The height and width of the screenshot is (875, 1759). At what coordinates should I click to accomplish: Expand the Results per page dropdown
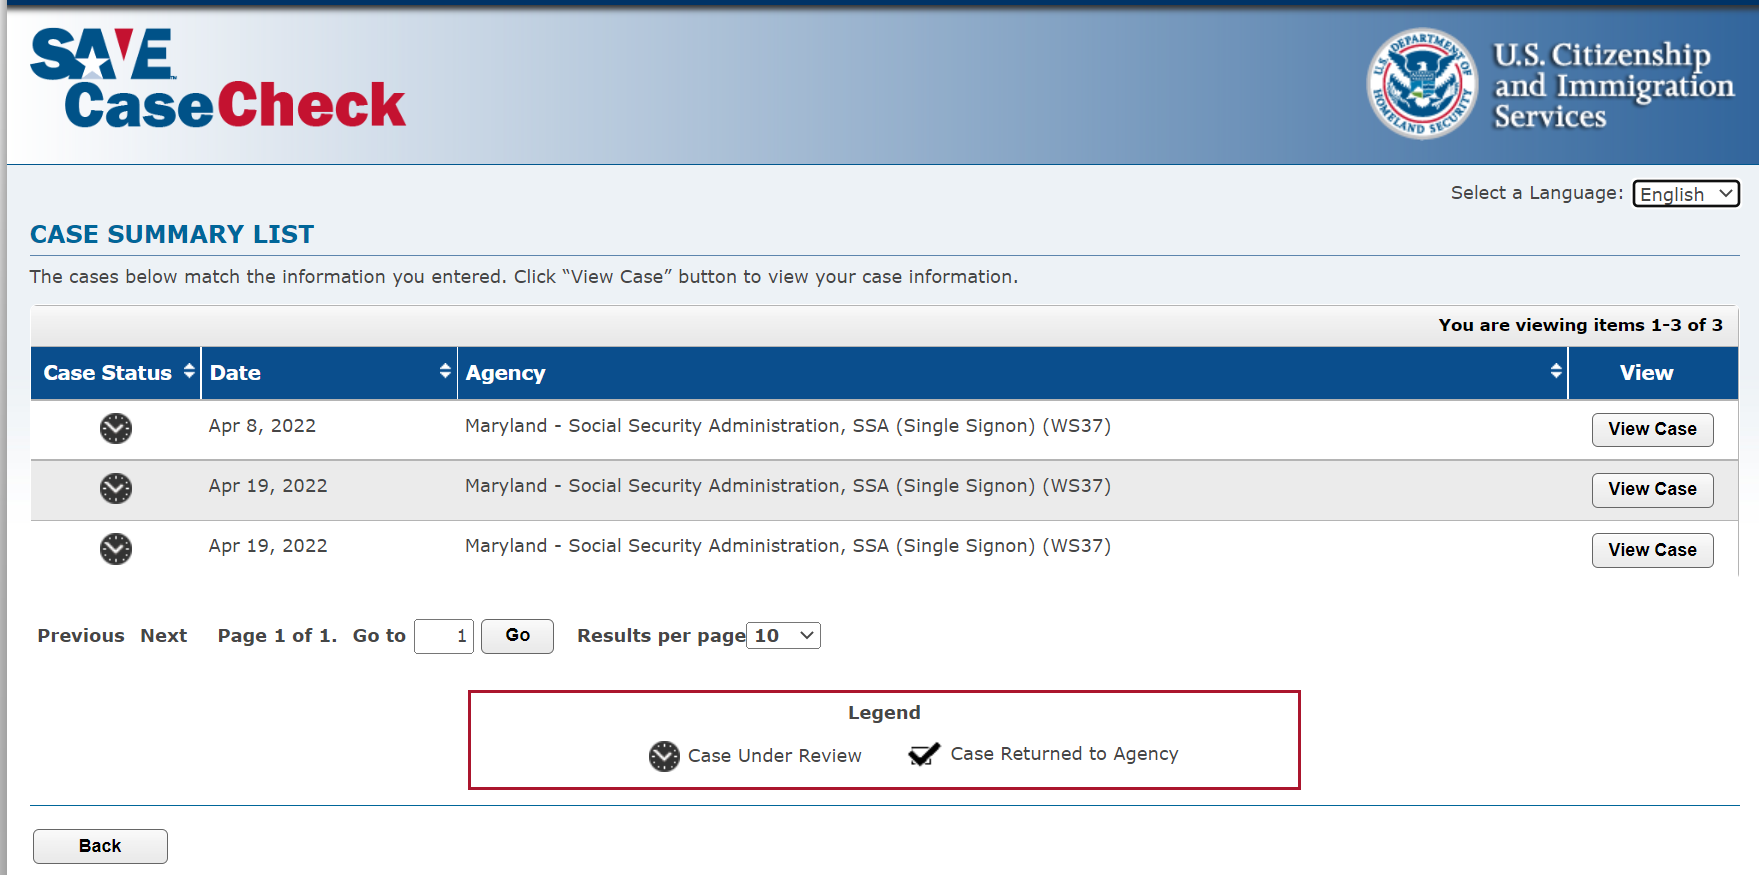784,636
